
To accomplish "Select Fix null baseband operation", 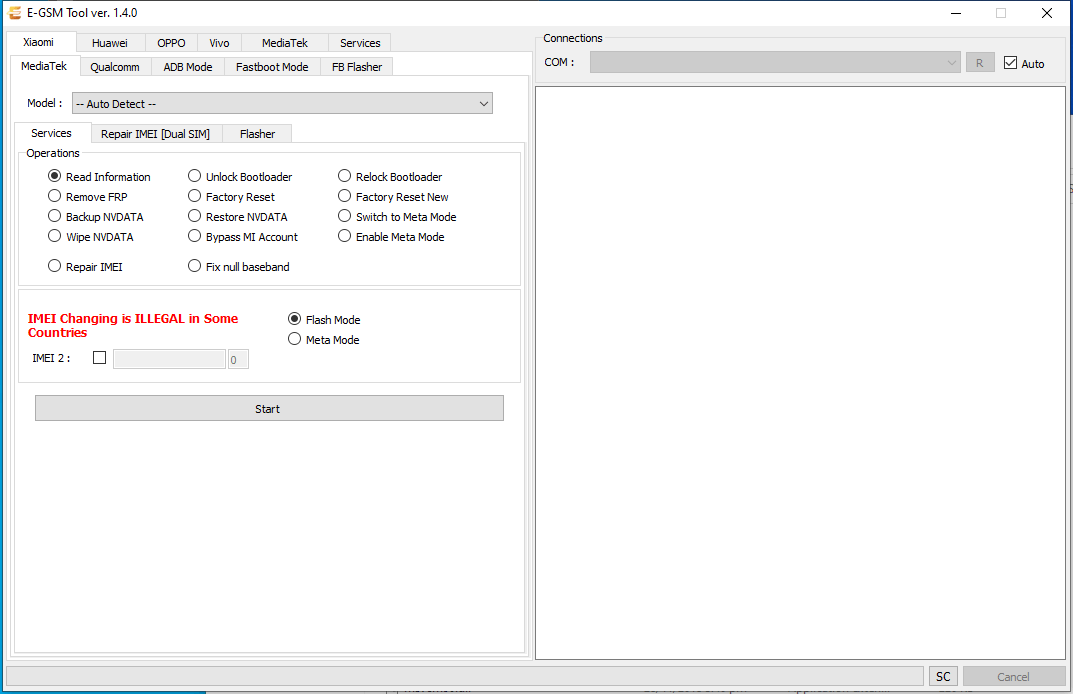I will (x=194, y=266).
